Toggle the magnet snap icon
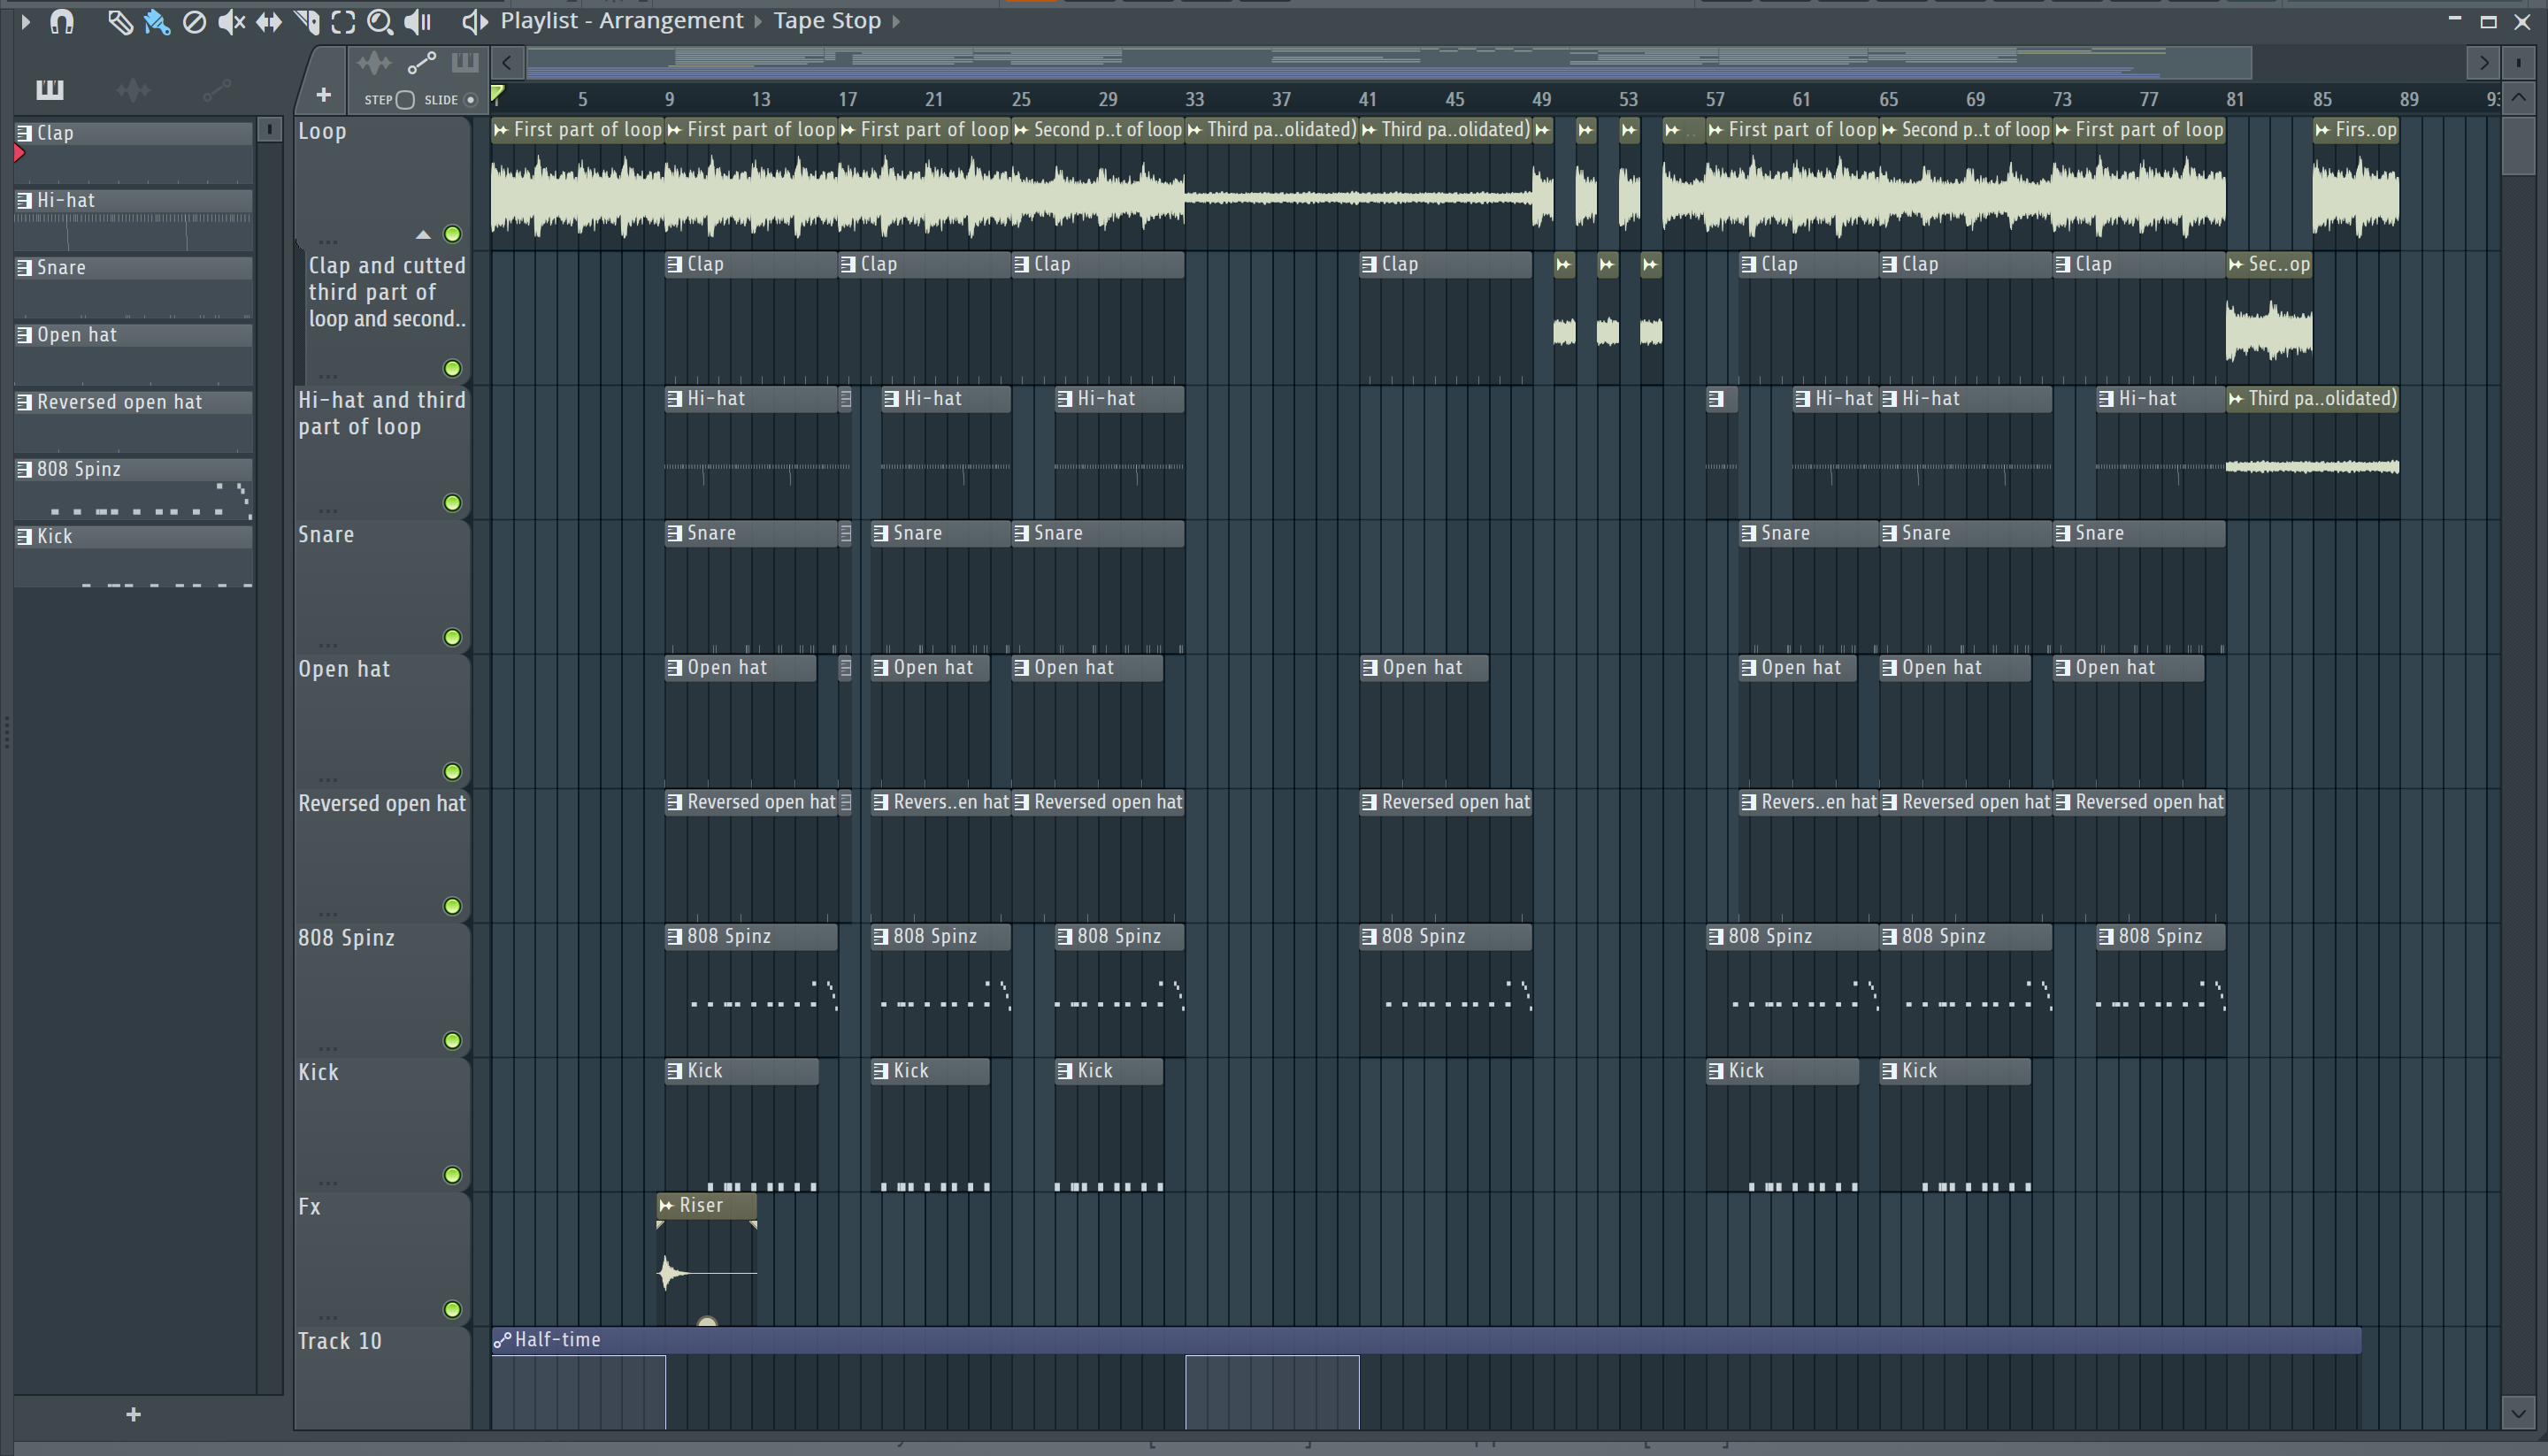 pos(62,21)
